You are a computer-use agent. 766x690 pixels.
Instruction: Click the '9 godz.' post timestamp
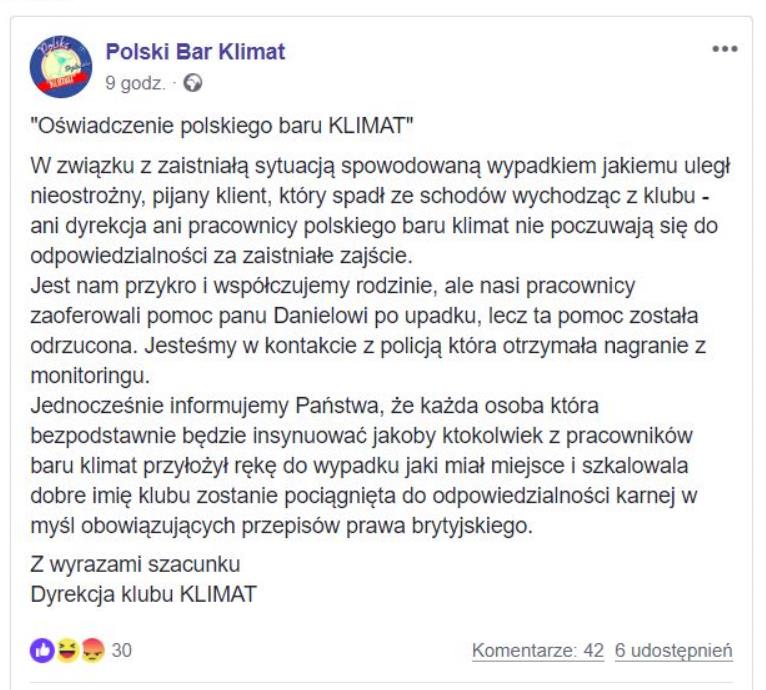(135, 84)
